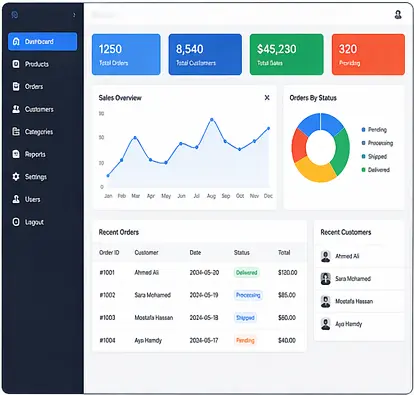Click order ID #1004 in Recent Orders
414x395 pixels.
[107, 340]
